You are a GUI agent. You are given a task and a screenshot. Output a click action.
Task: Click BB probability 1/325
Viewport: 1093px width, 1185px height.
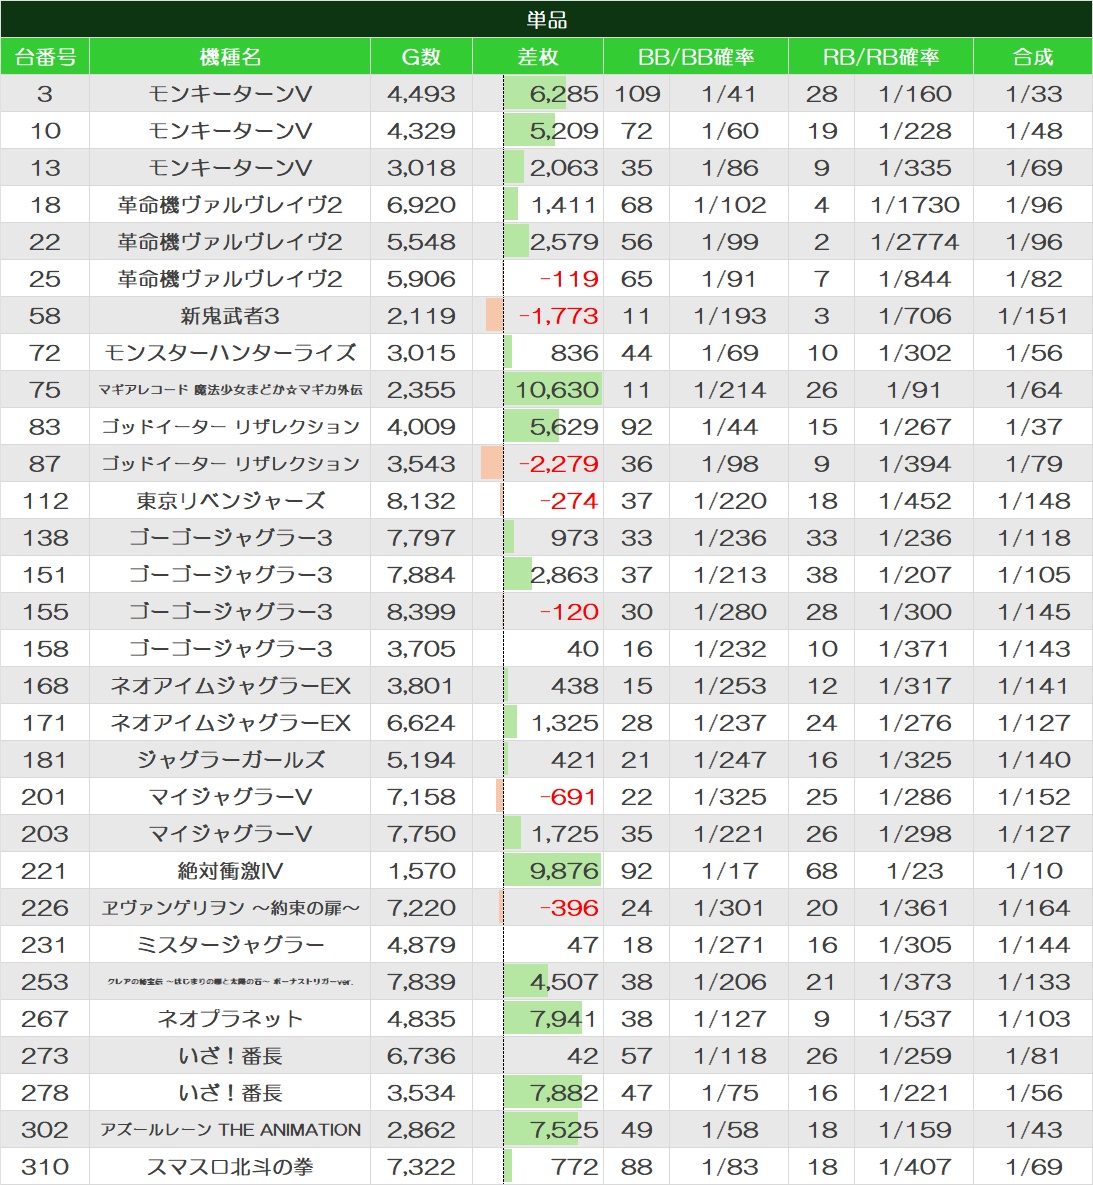tap(729, 797)
